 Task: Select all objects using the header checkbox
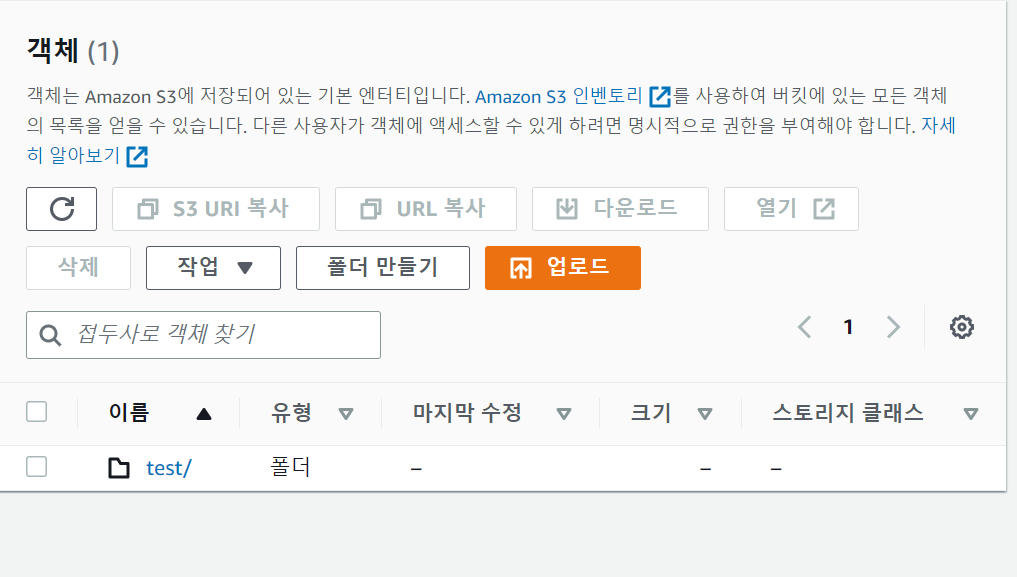click(37, 411)
